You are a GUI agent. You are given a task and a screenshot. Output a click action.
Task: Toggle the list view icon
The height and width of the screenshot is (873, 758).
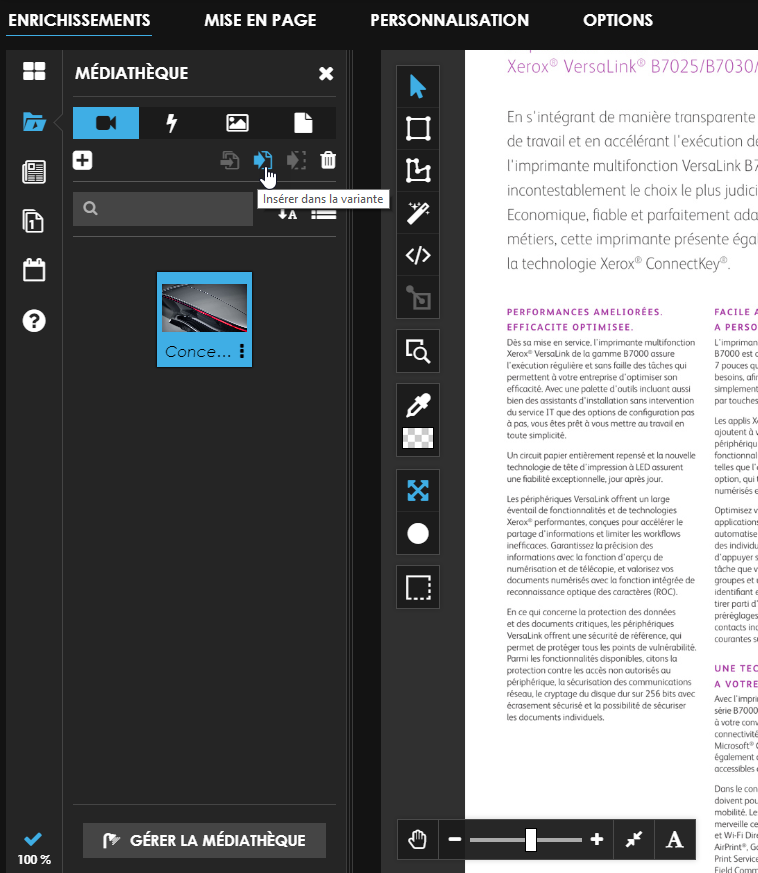click(x=324, y=214)
